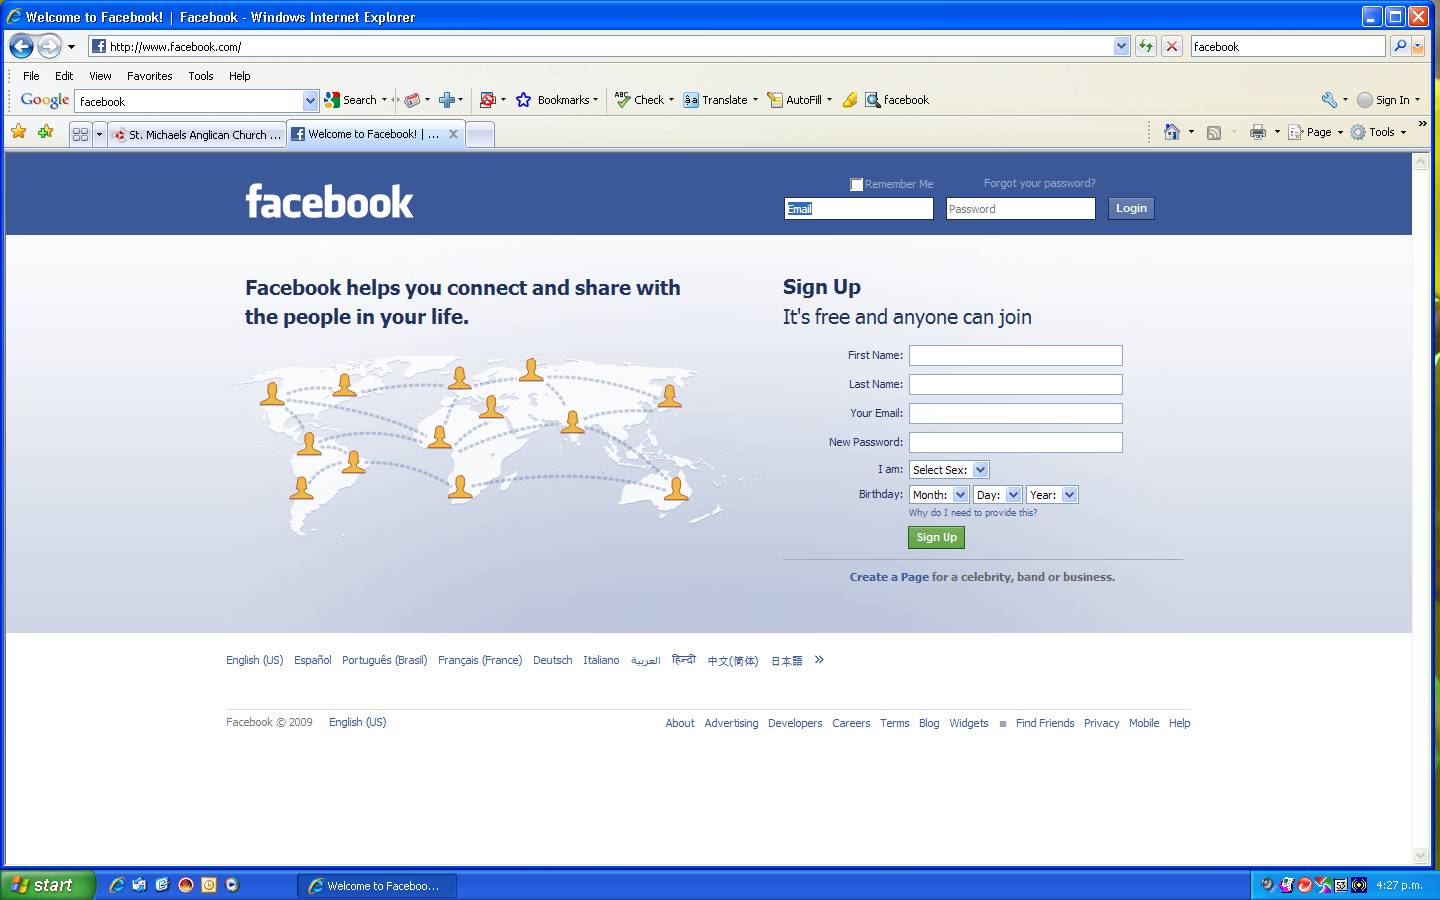Screen dimensions: 1440x900
Task: Open the birthday Year dropdown
Action: pos(1052,495)
